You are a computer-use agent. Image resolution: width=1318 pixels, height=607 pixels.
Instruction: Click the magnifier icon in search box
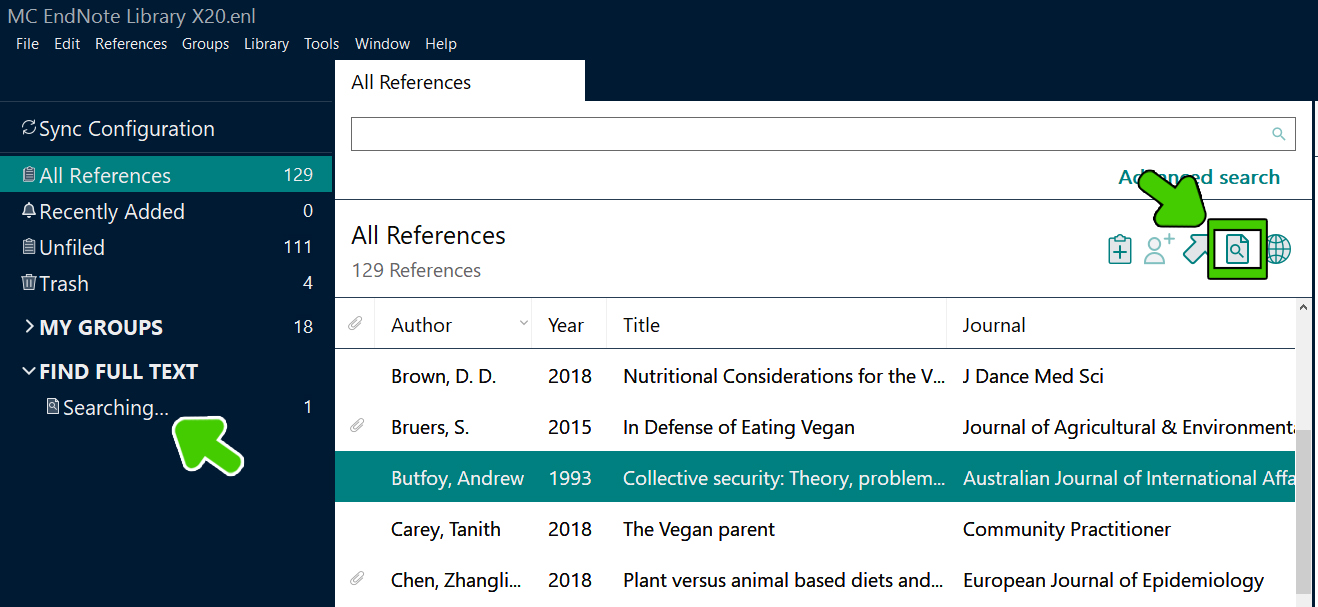[1278, 134]
